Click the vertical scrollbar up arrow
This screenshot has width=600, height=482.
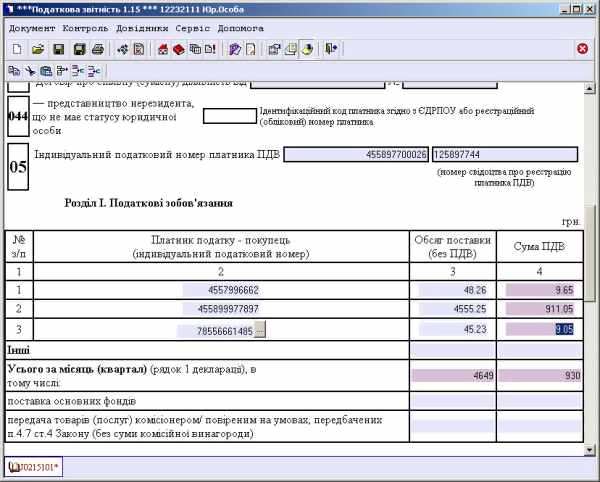pos(589,88)
